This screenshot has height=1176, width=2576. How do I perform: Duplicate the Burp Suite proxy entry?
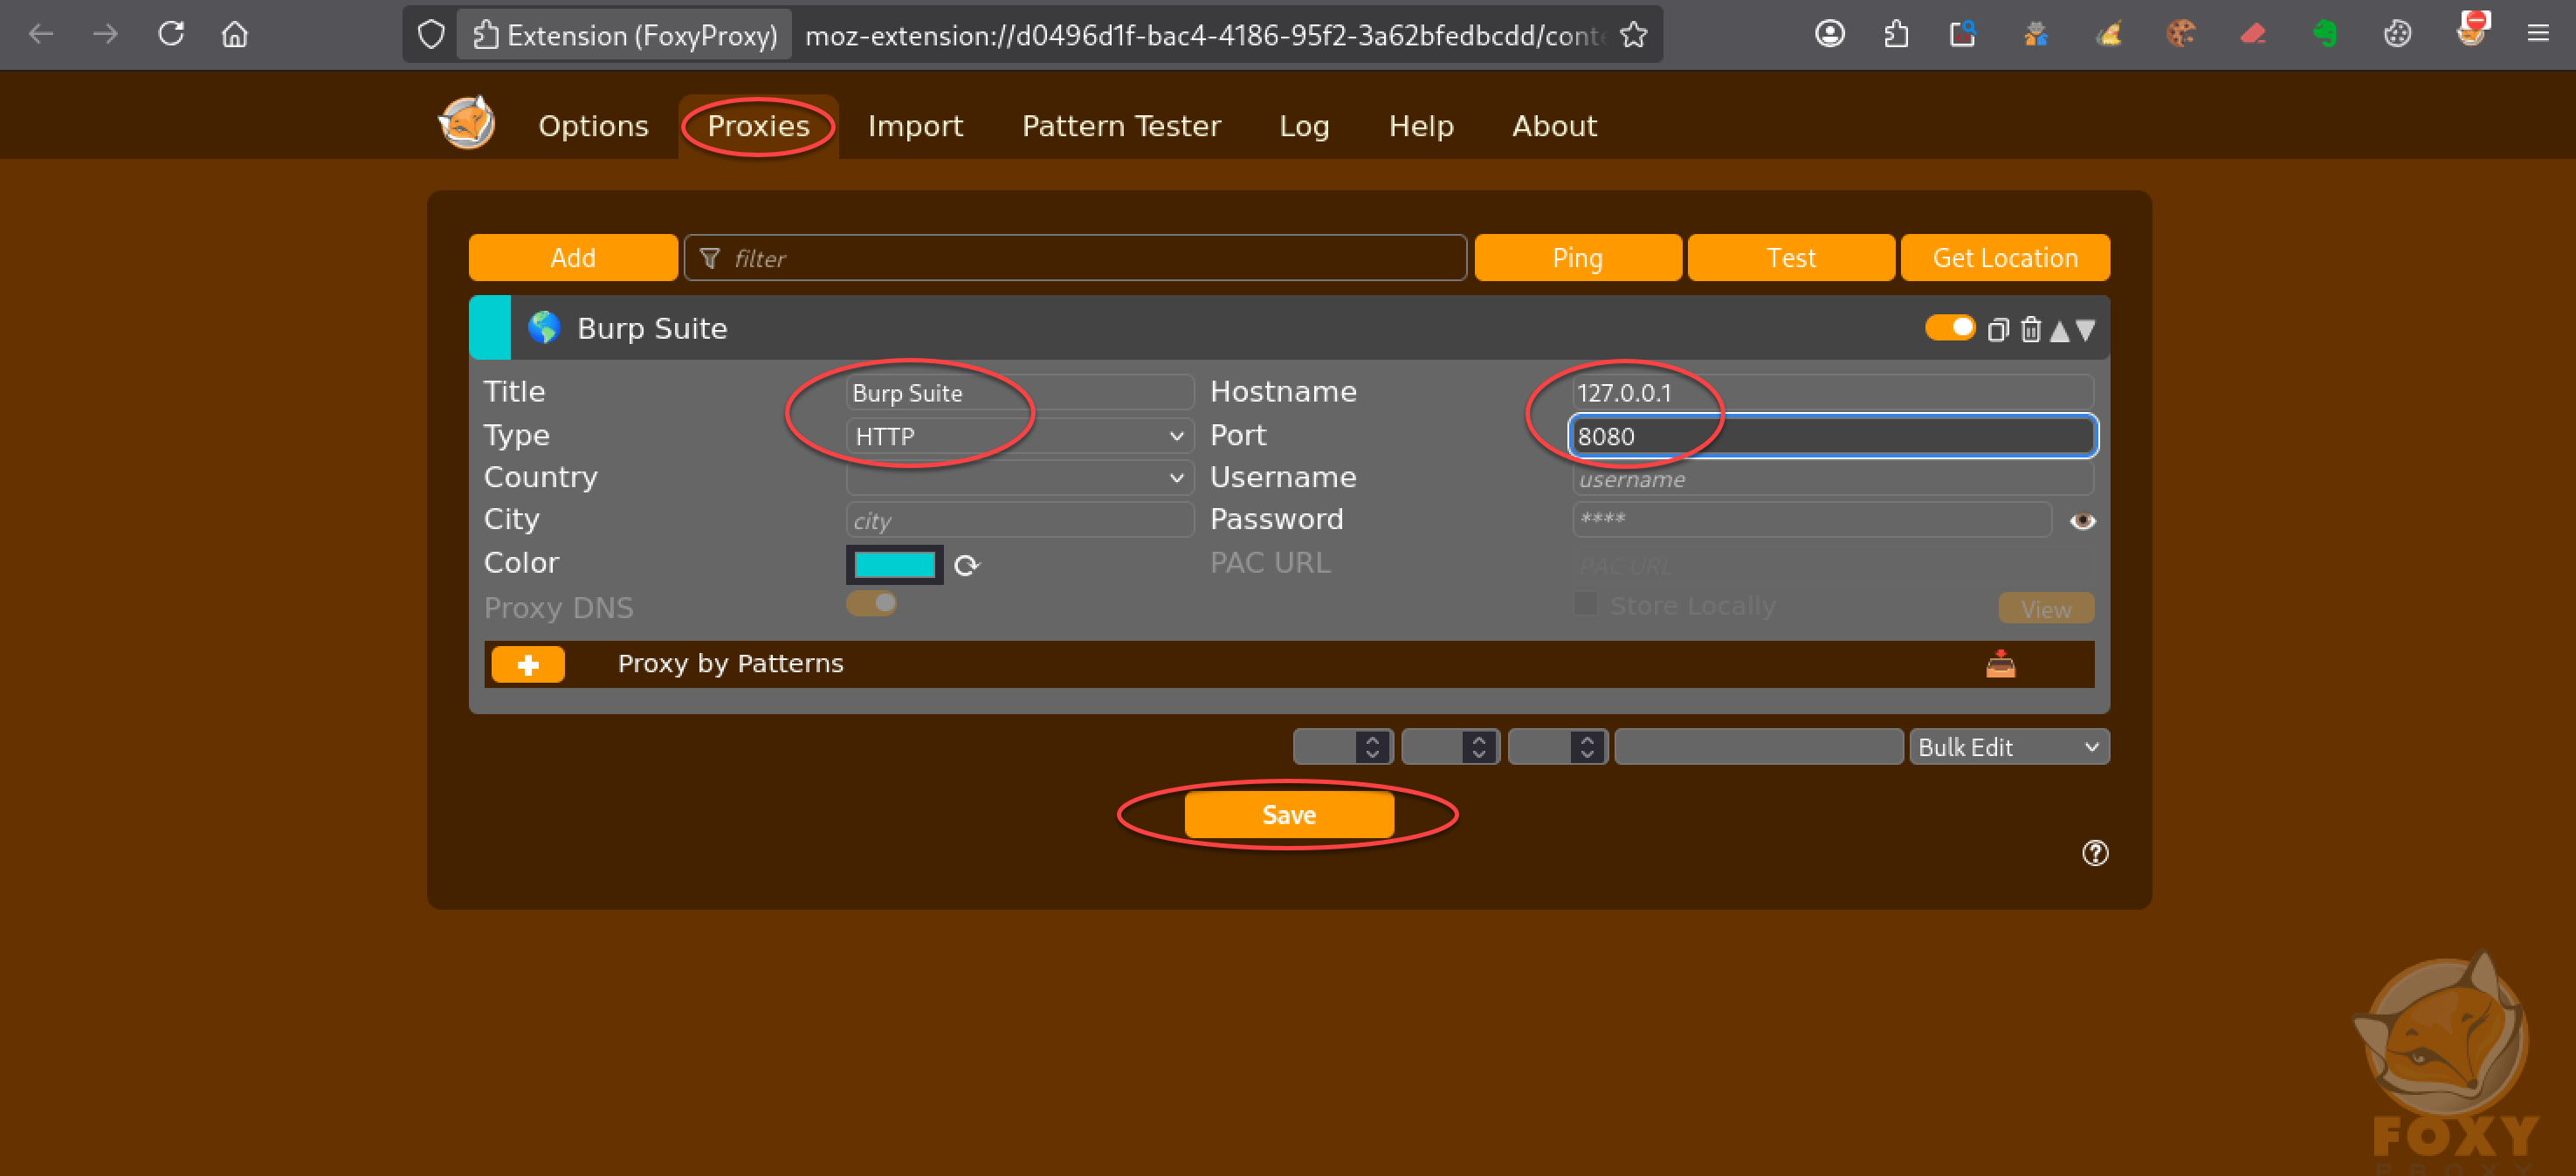click(x=1997, y=329)
